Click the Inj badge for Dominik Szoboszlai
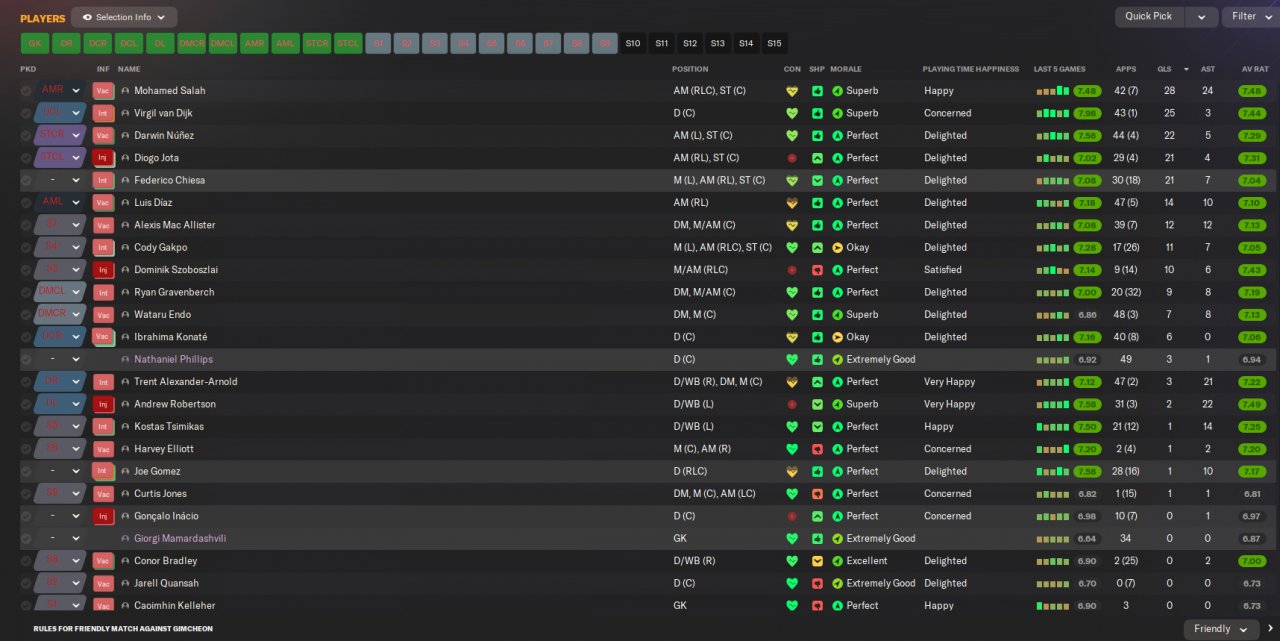The image size is (1280, 641). point(102,270)
